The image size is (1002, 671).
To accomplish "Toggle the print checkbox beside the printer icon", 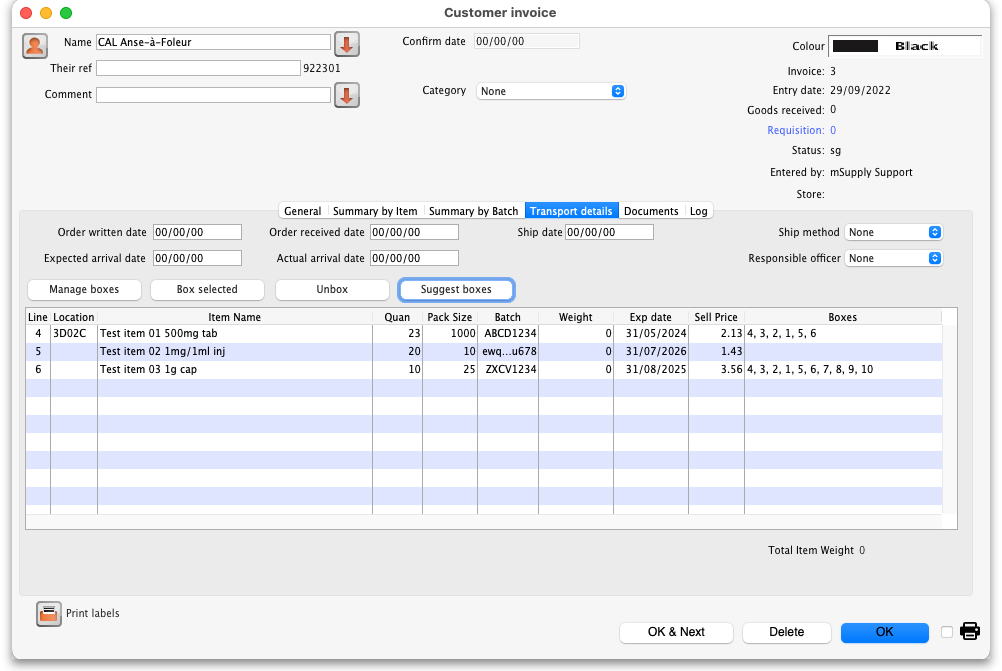I will [x=947, y=632].
